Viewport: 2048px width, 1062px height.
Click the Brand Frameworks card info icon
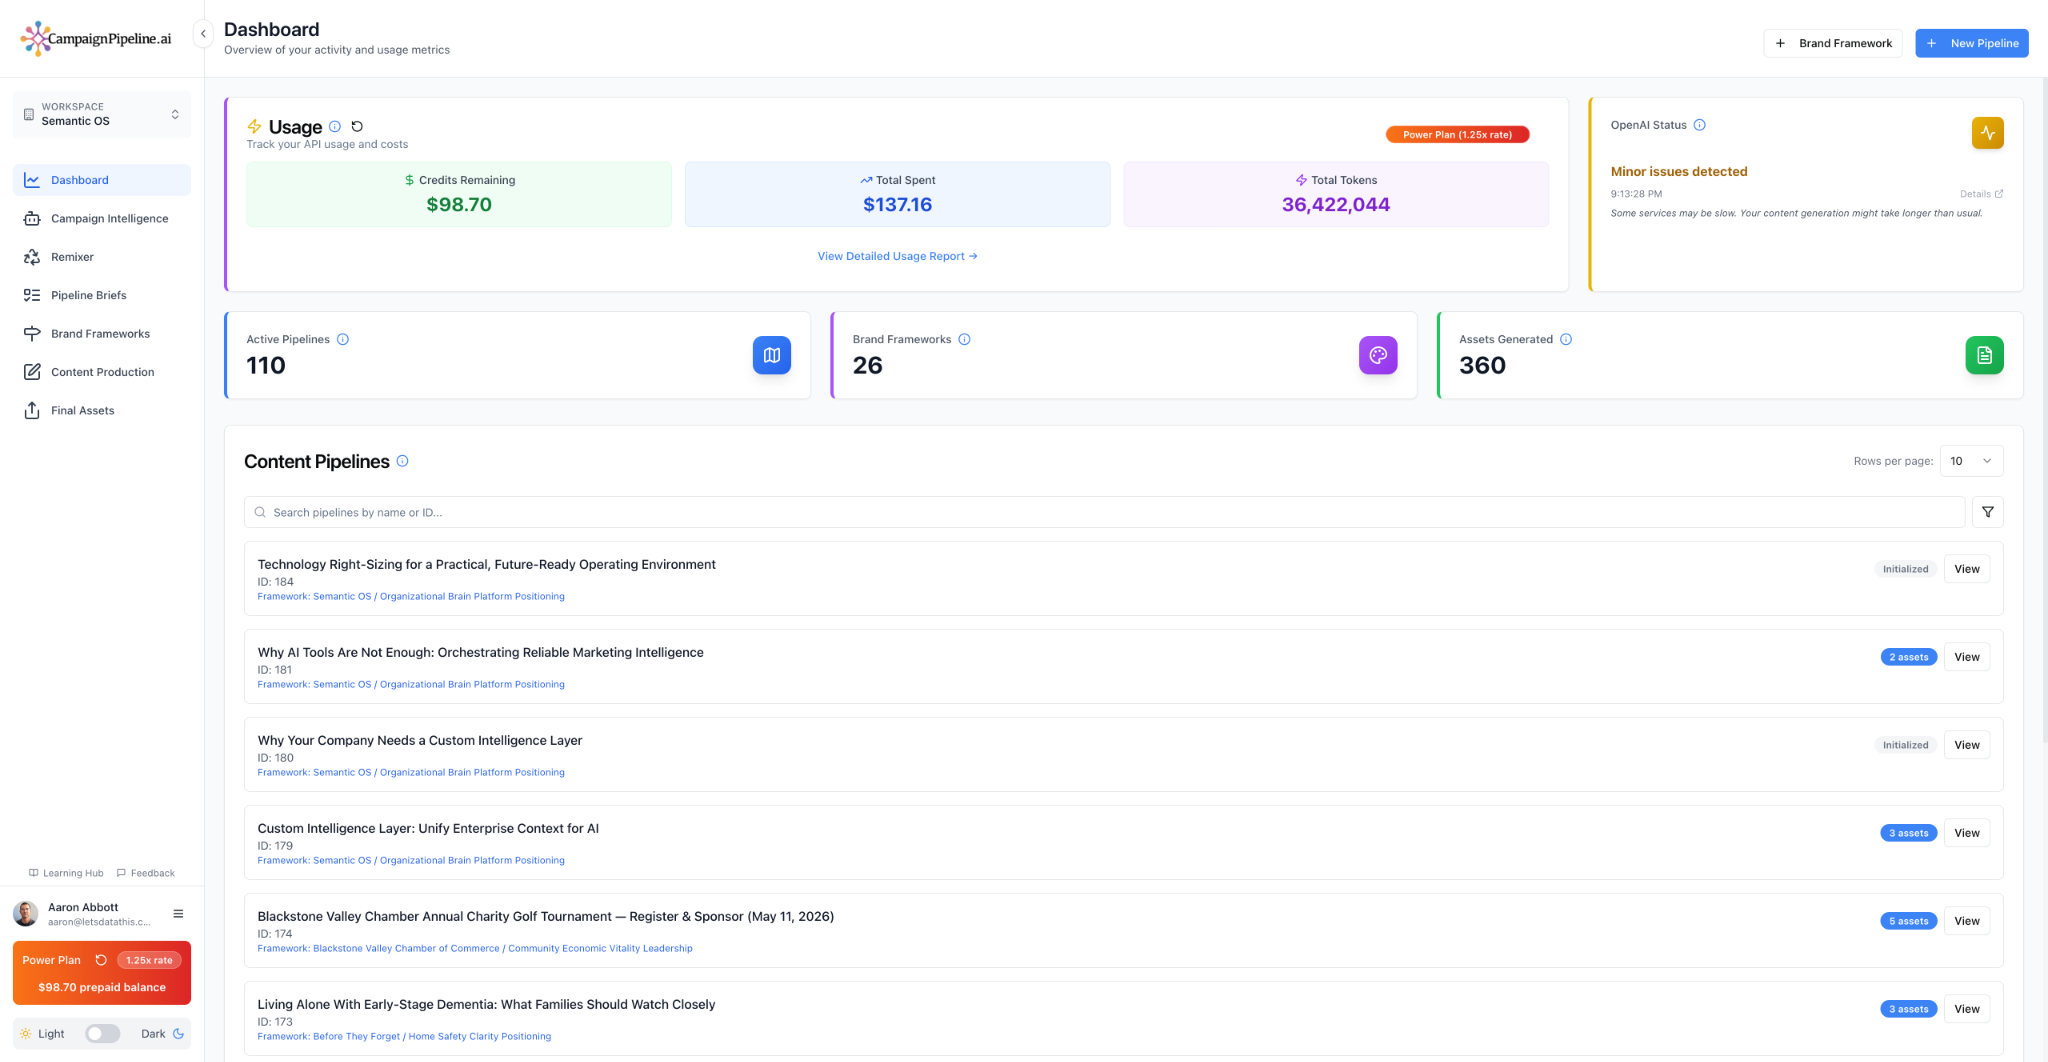point(965,339)
